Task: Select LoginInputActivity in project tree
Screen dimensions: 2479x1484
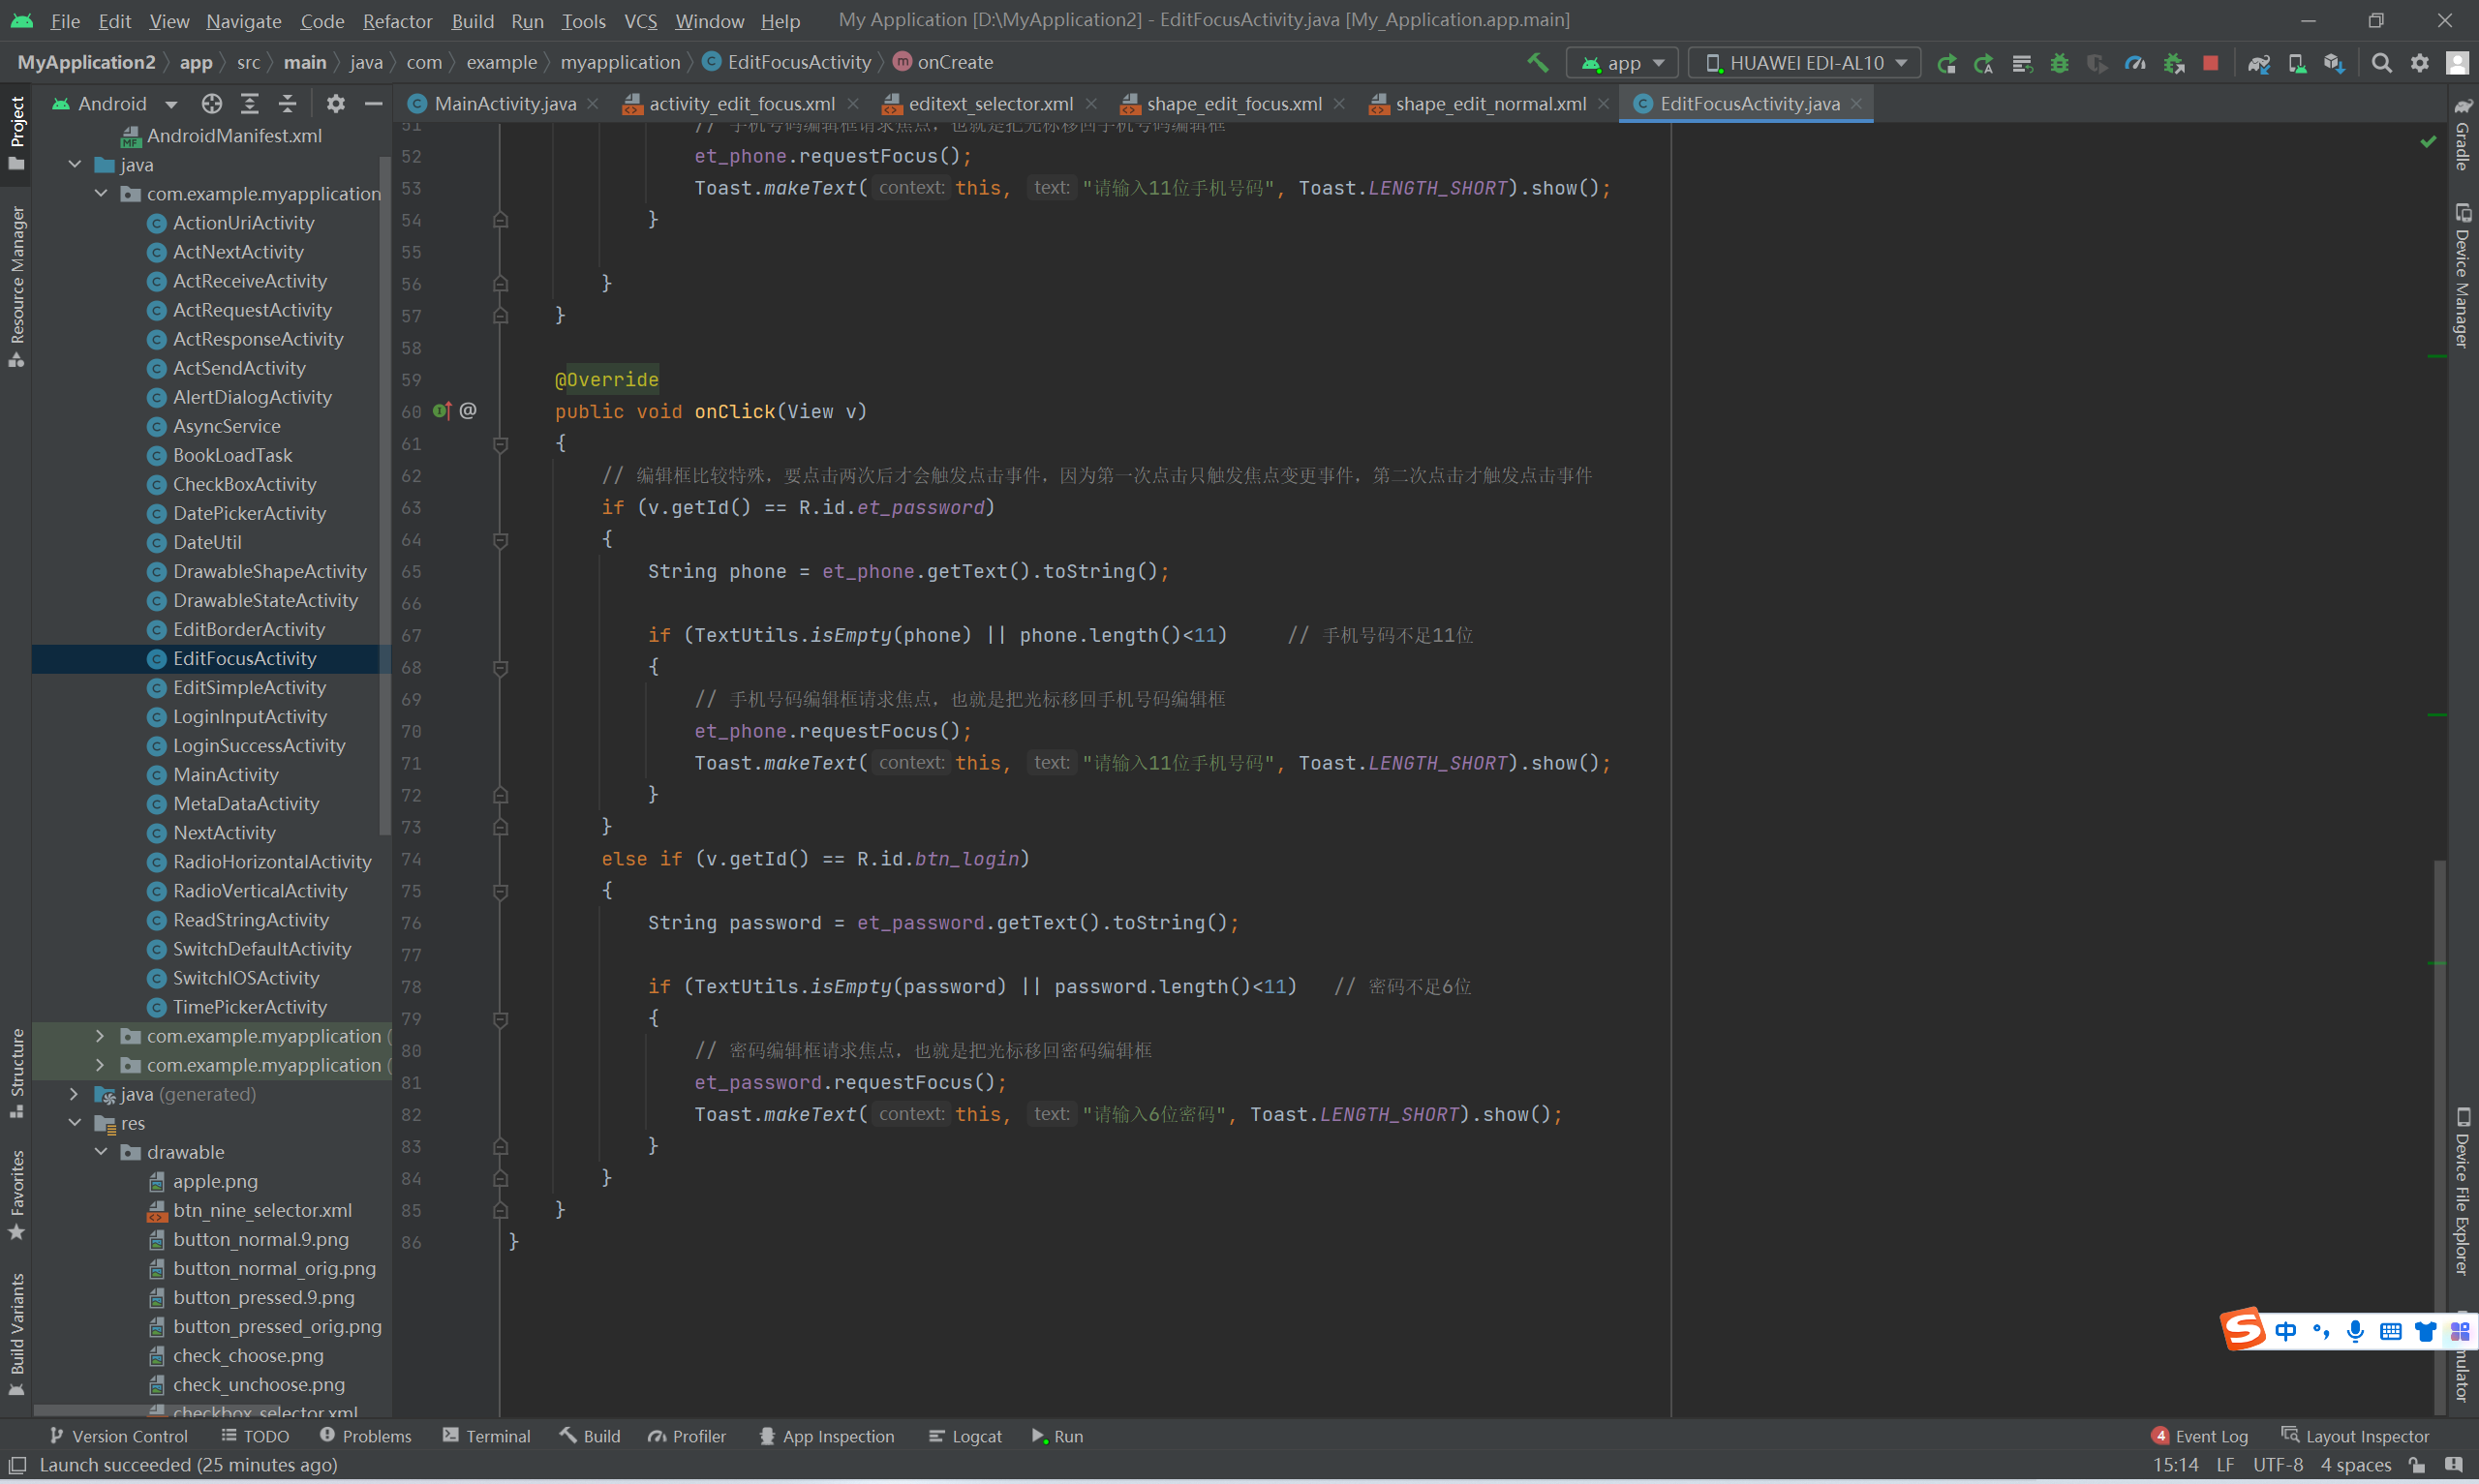Action: tap(249, 716)
